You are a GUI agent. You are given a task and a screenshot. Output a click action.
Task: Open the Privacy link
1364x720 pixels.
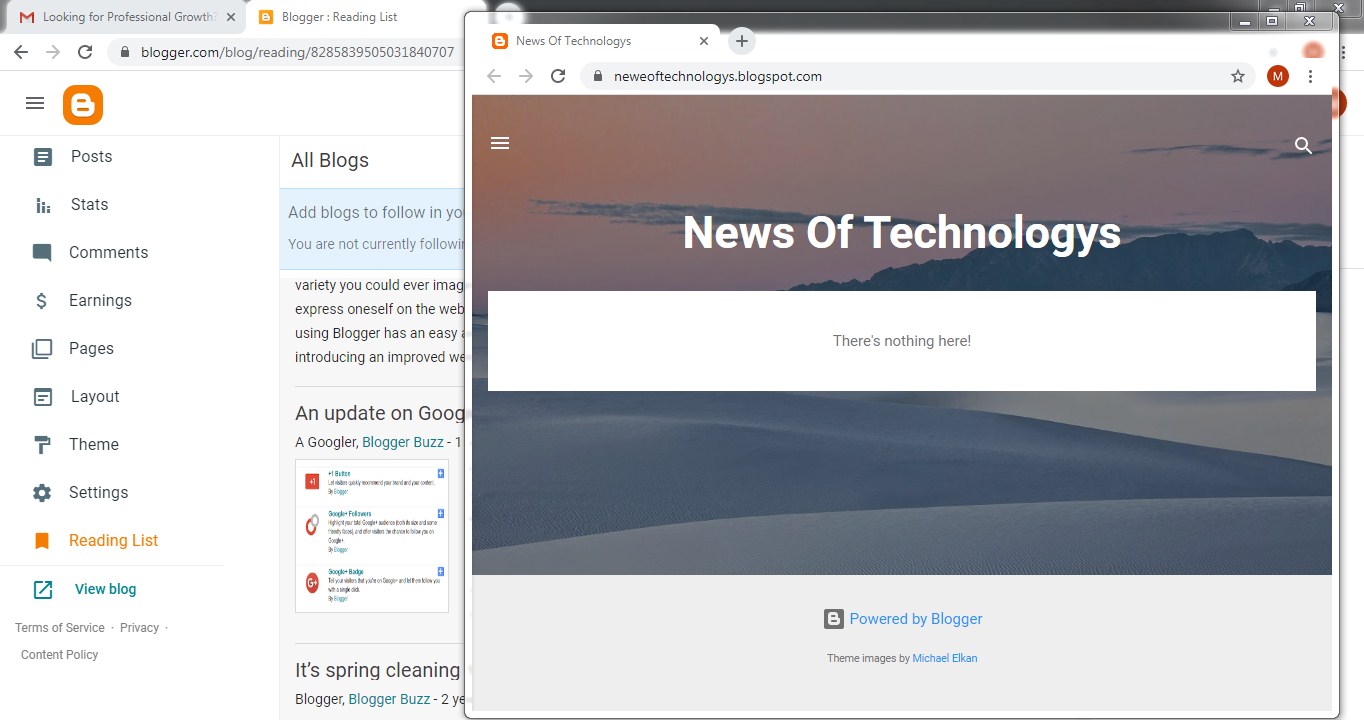(x=139, y=628)
